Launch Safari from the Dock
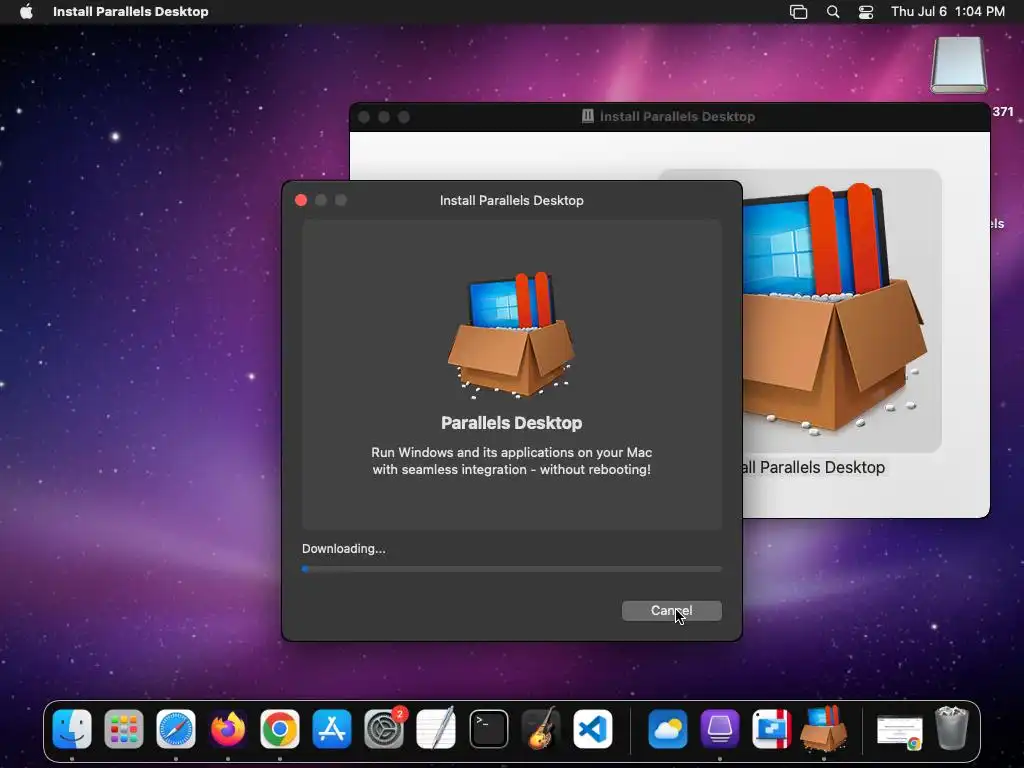This screenshot has width=1024, height=768. click(x=176, y=728)
